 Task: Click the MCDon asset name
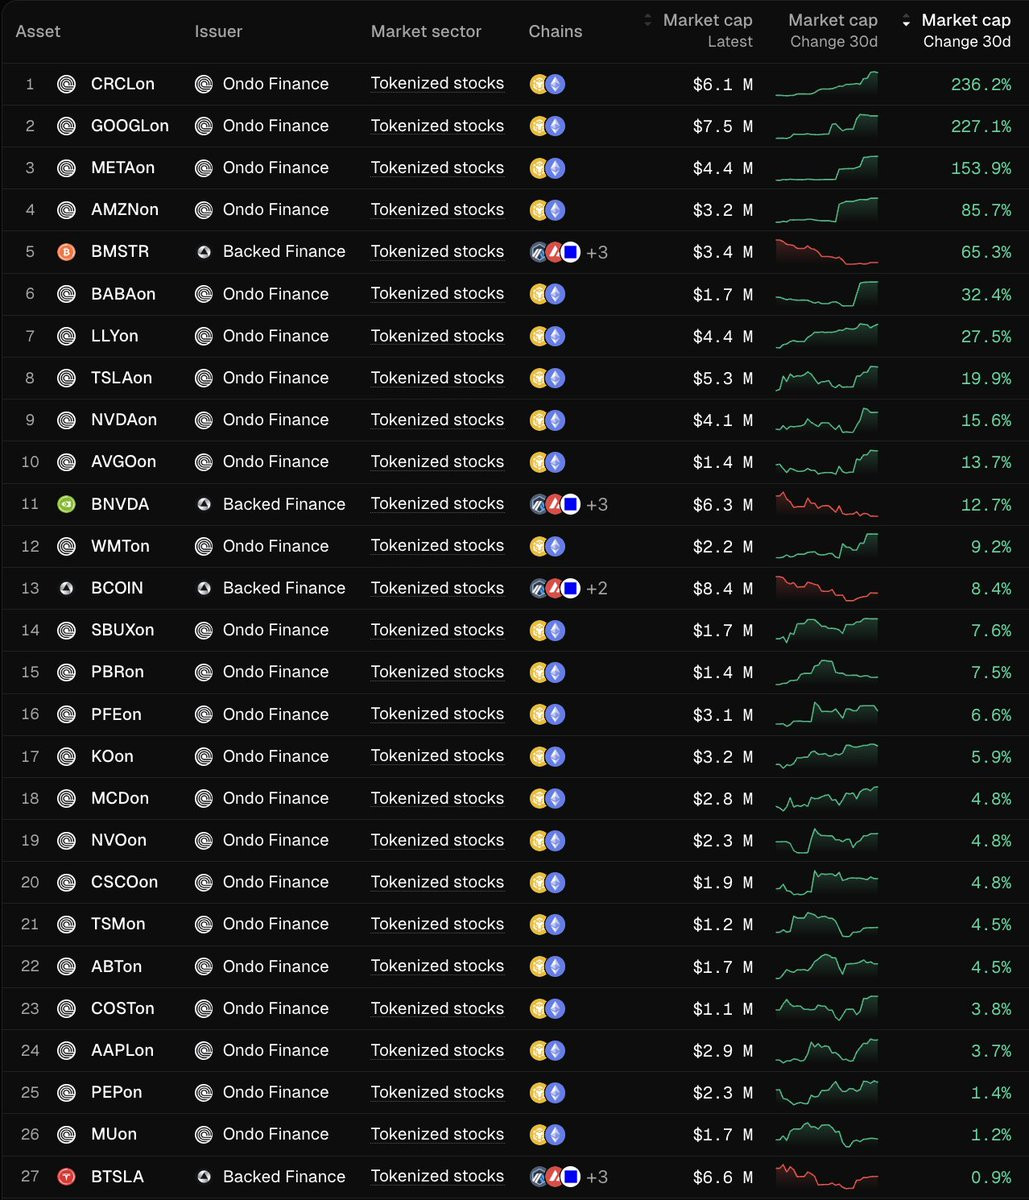click(120, 798)
